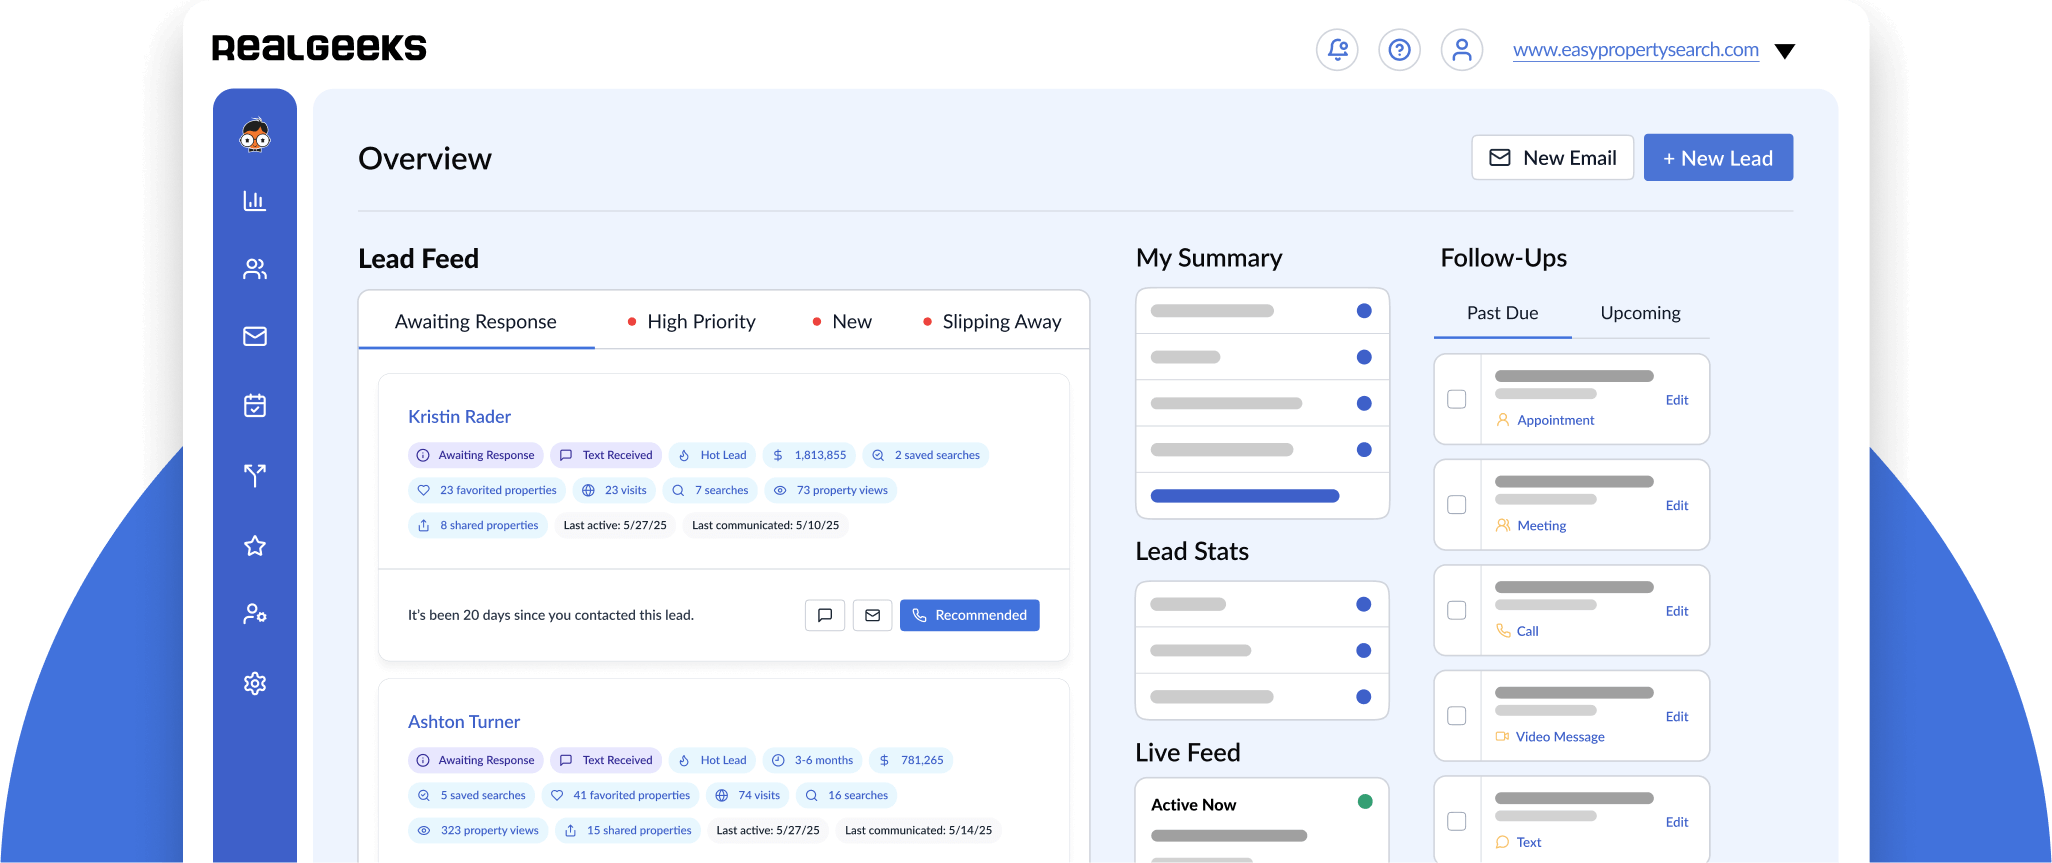Switch to the Awaiting Response tab
The image size is (2052, 863).
pyautogui.click(x=476, y=321)
